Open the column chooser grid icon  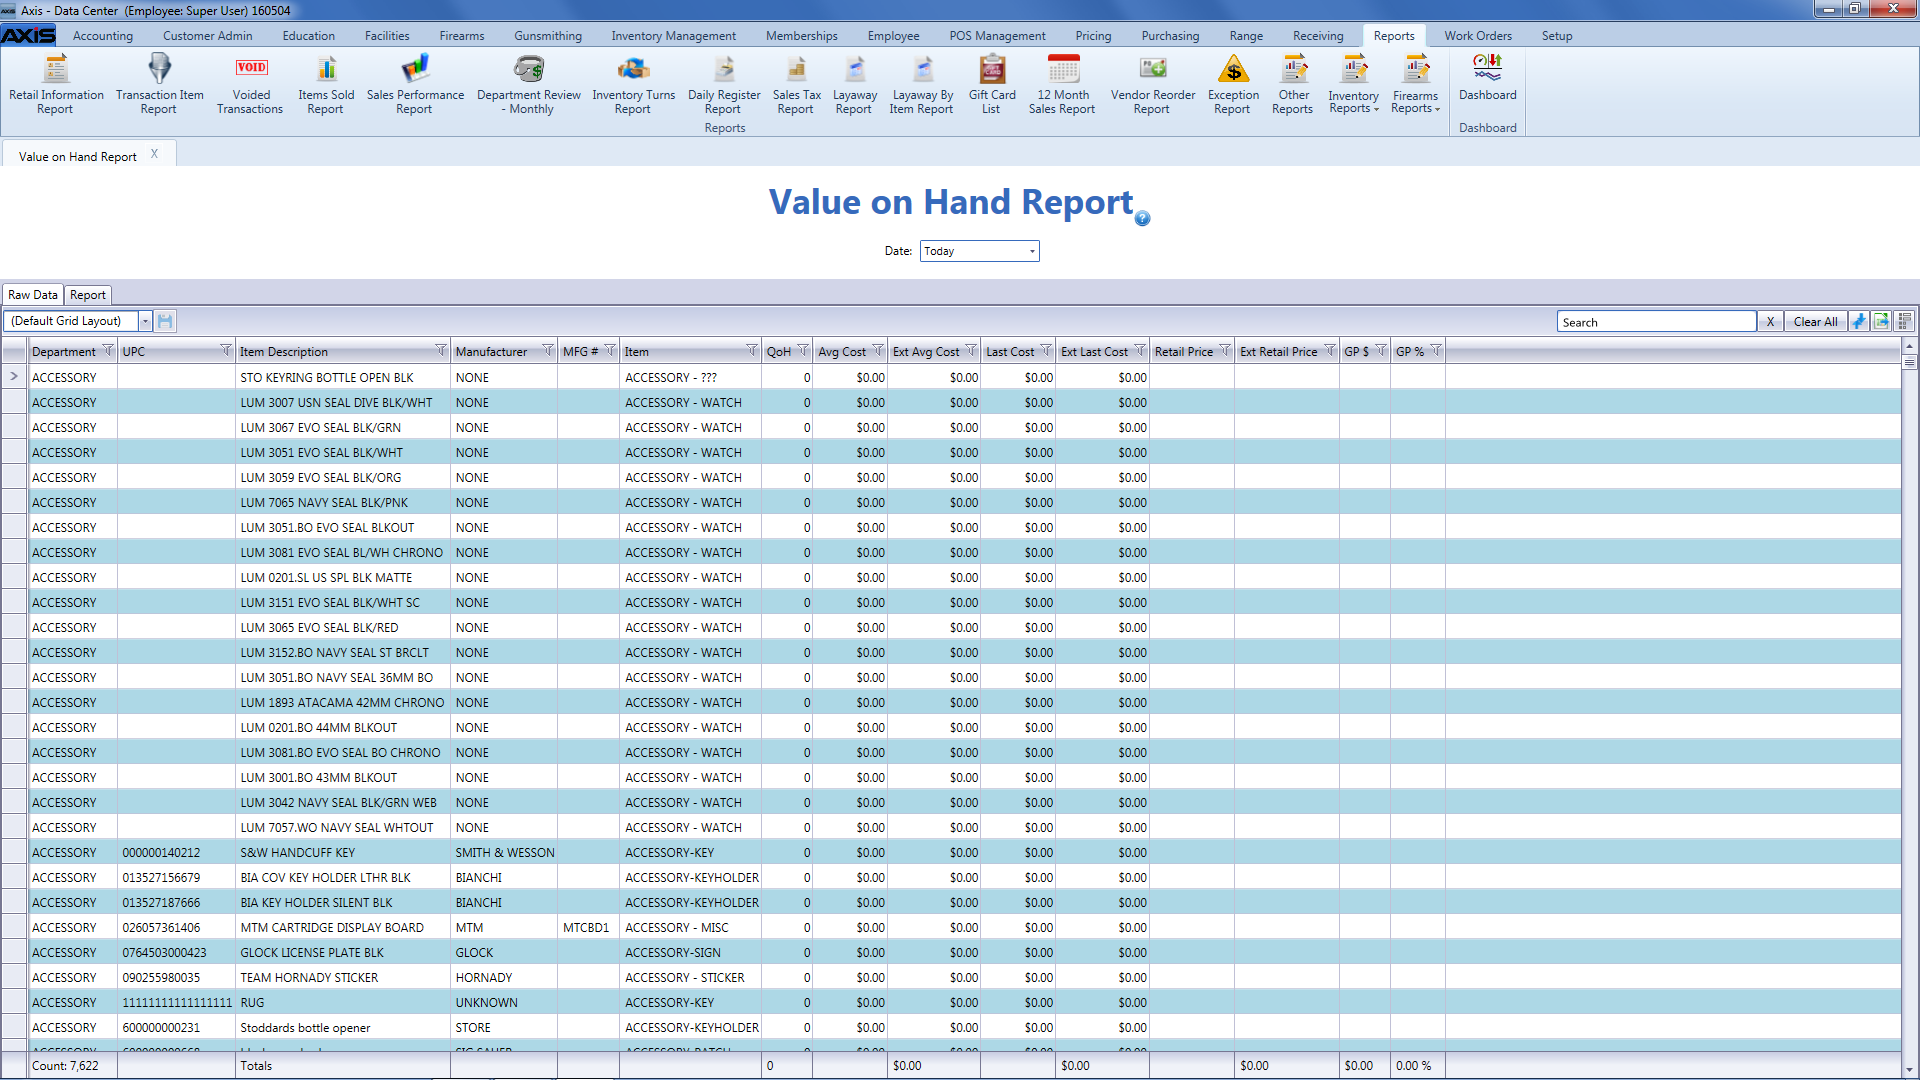pos(1905,321)
